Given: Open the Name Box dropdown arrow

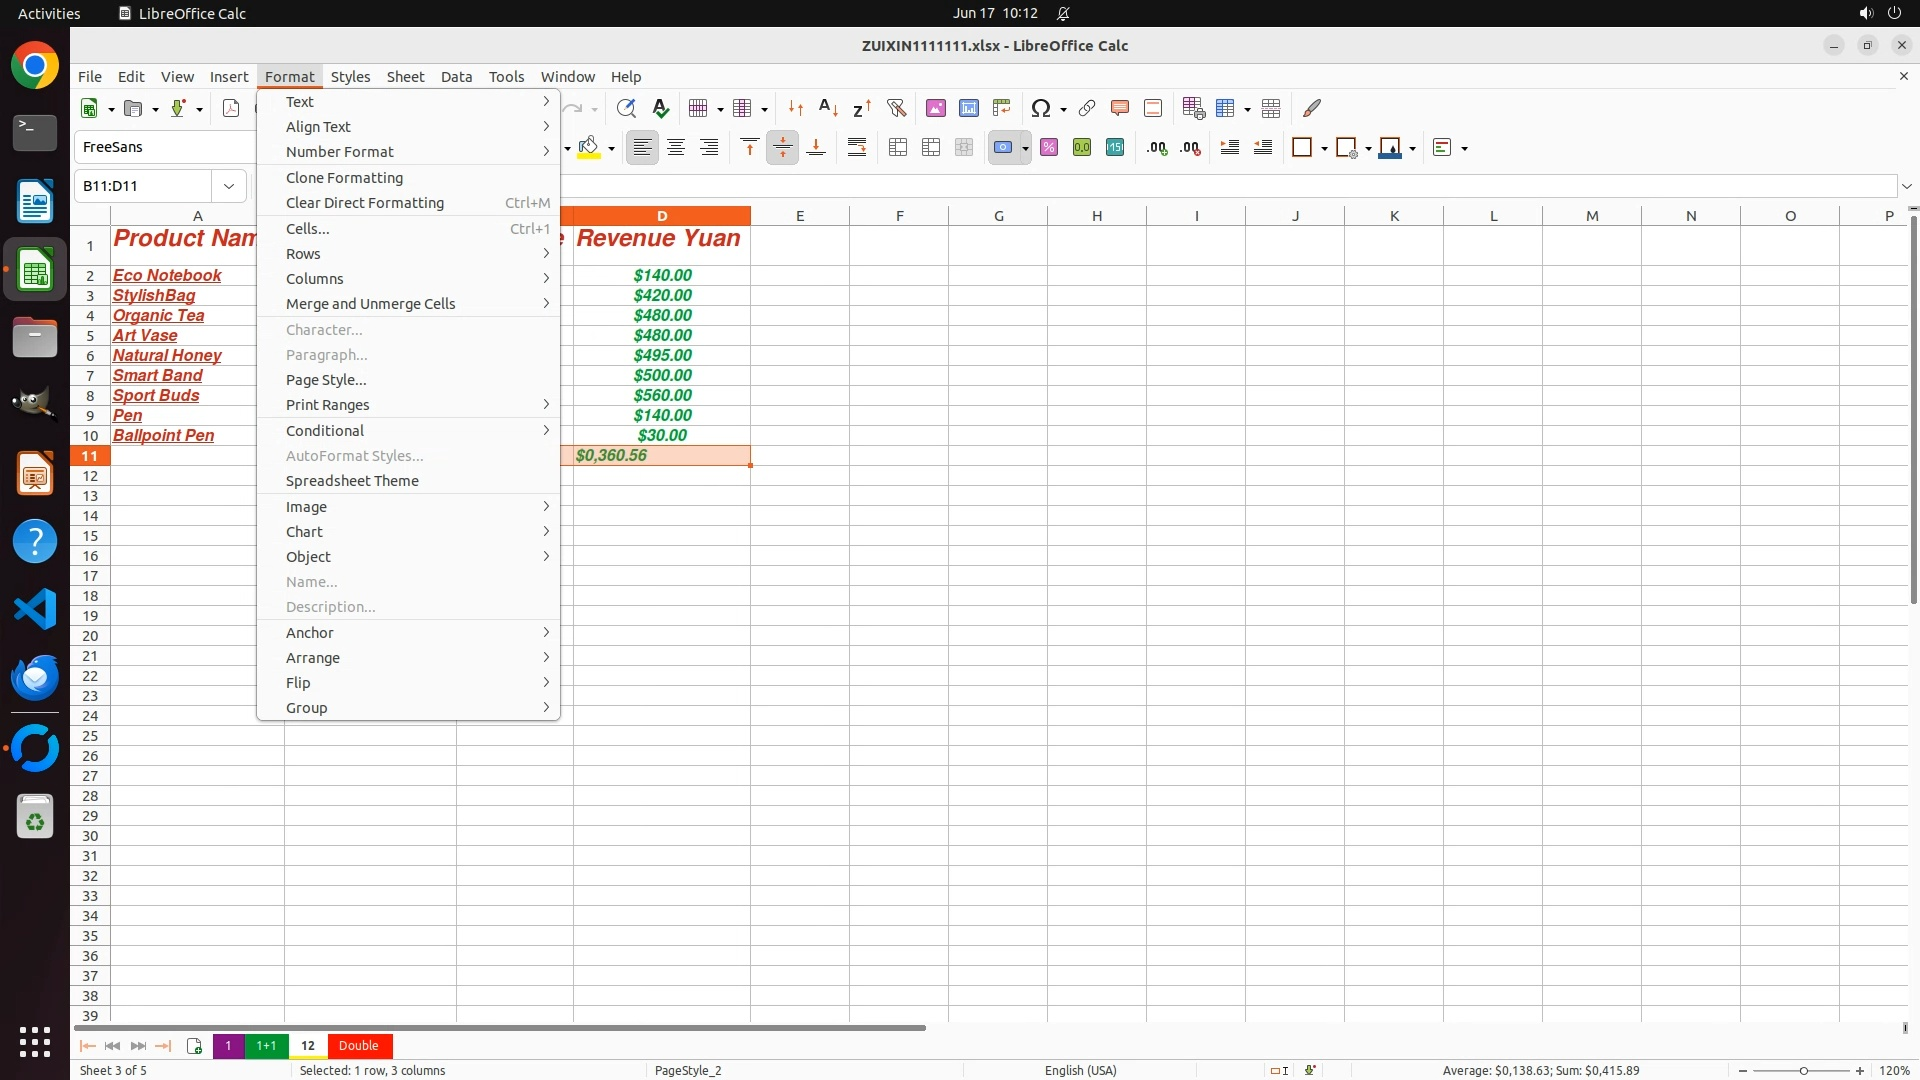Looking at the screenshot, I should (229, 186).
